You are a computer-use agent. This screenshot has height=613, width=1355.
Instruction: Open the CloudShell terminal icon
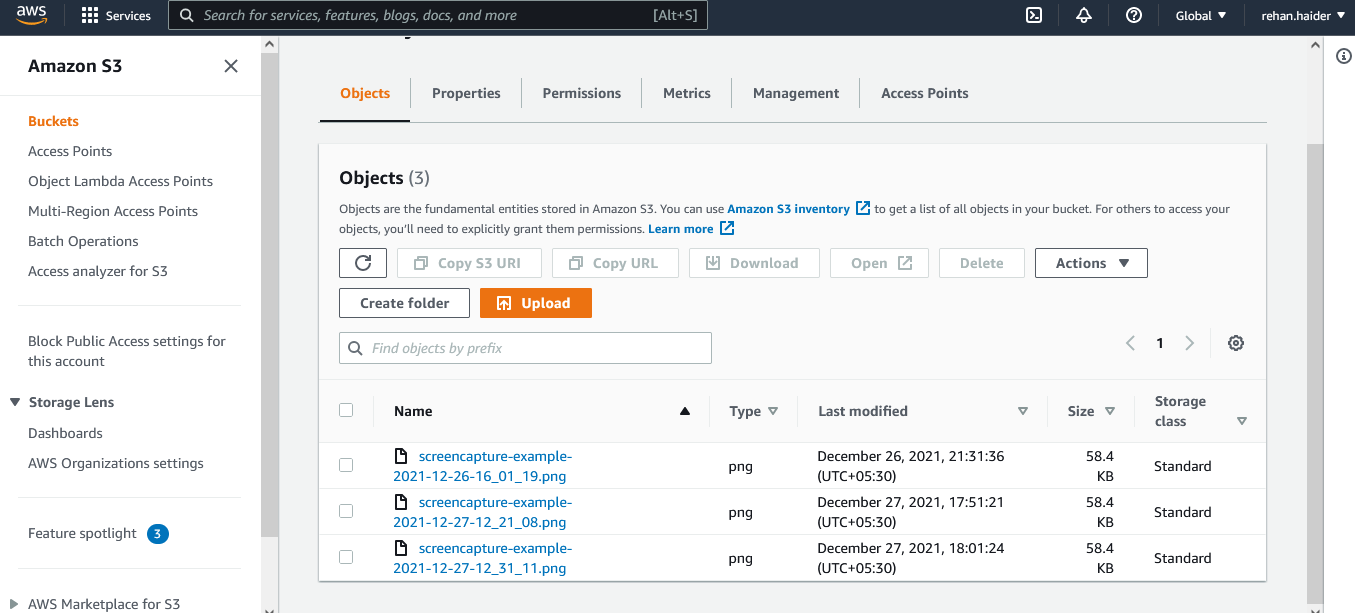pyautogui.click(x=1034, y=15)
